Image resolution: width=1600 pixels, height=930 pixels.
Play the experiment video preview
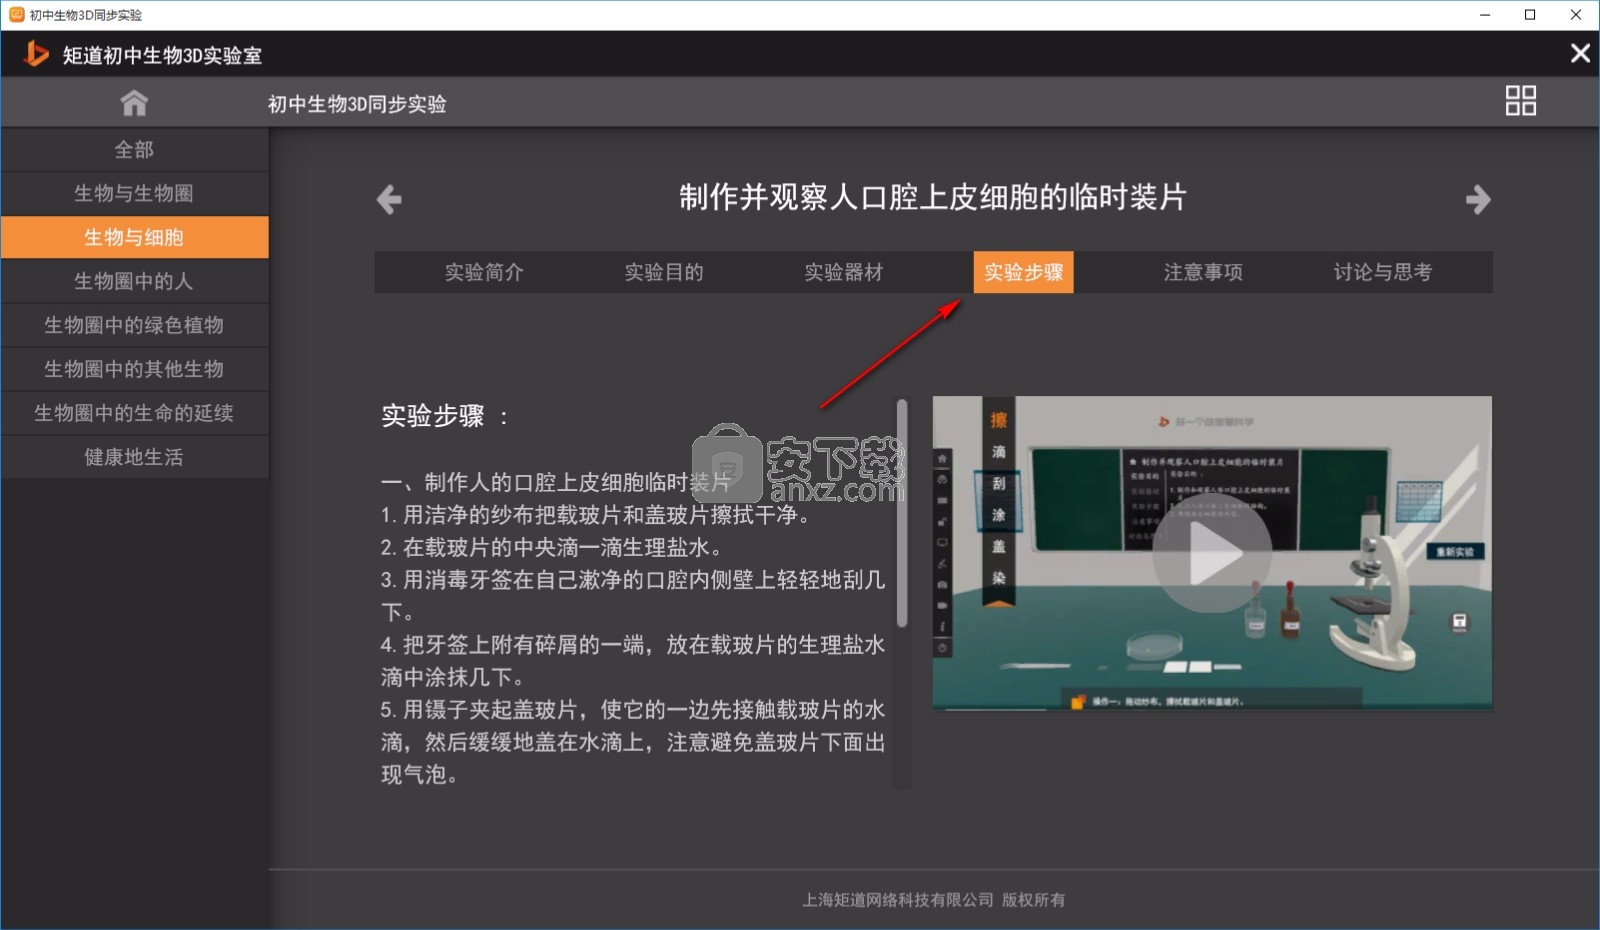1212,553
